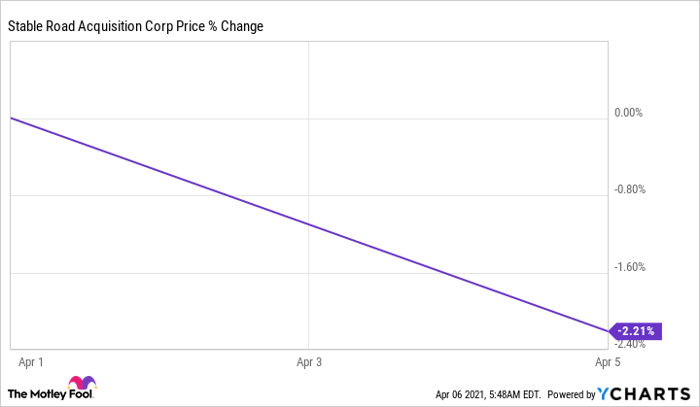Click the purple line at the Apr 3 gridline
The width and height of the screenshot is (700, 407).
coord(309,224)
